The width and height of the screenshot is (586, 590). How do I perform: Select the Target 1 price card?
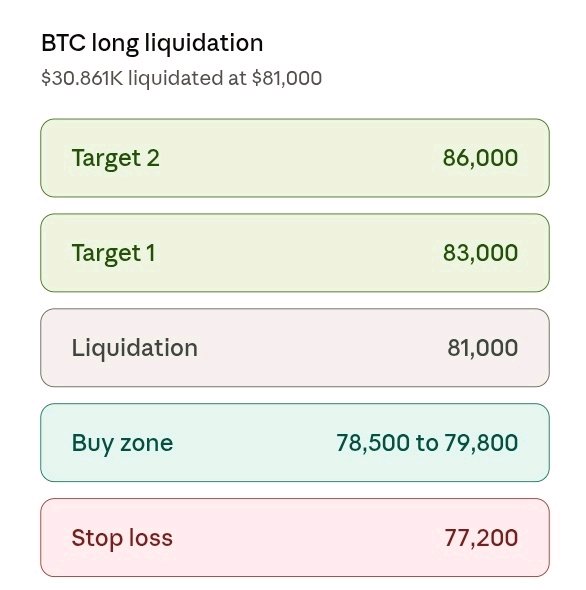point(295,252)
